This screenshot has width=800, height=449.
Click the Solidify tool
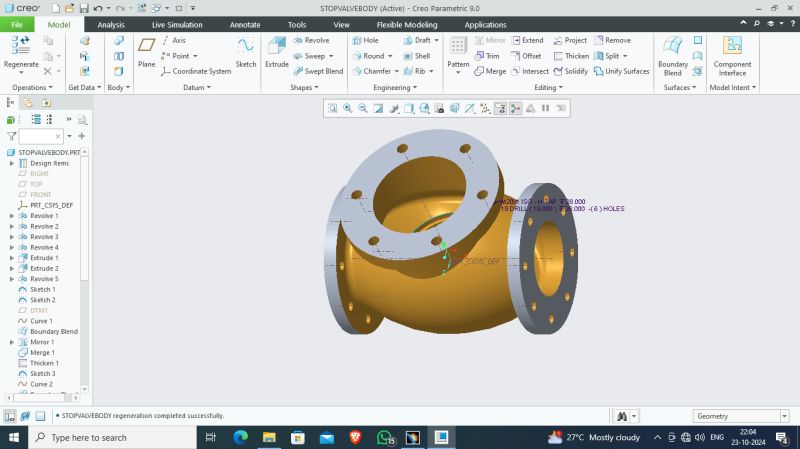click(x=571, y=71)
